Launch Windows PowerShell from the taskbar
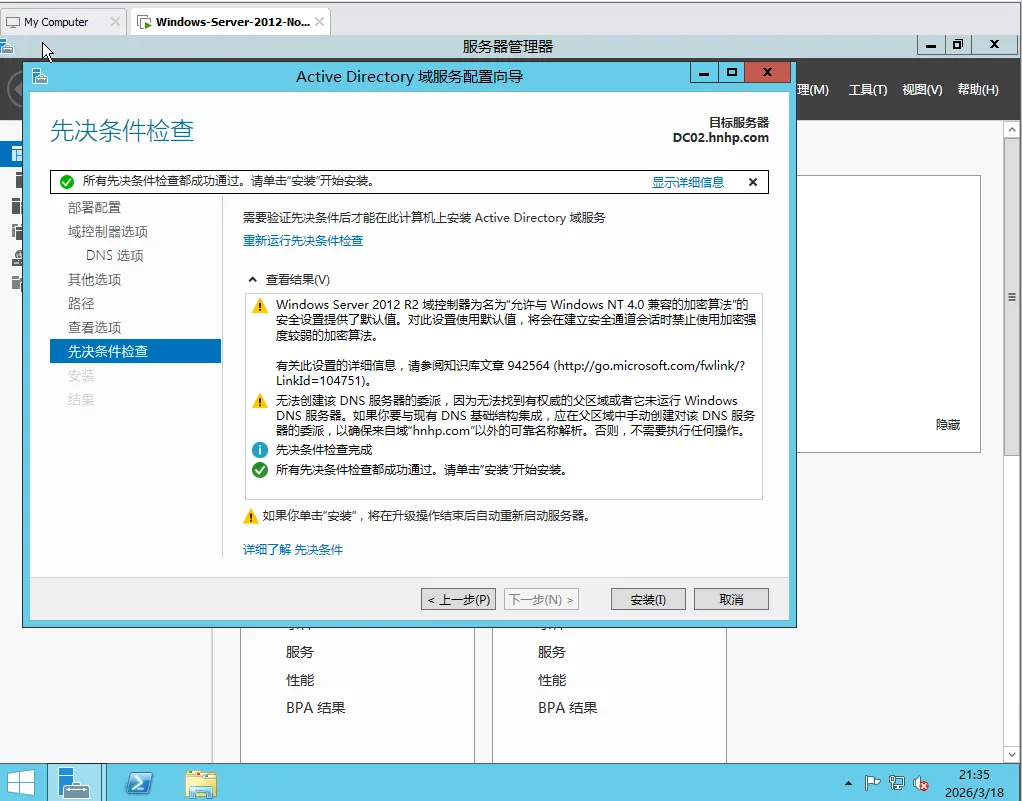The width and height of the screenshot is (1022, 801). [139, 782]
